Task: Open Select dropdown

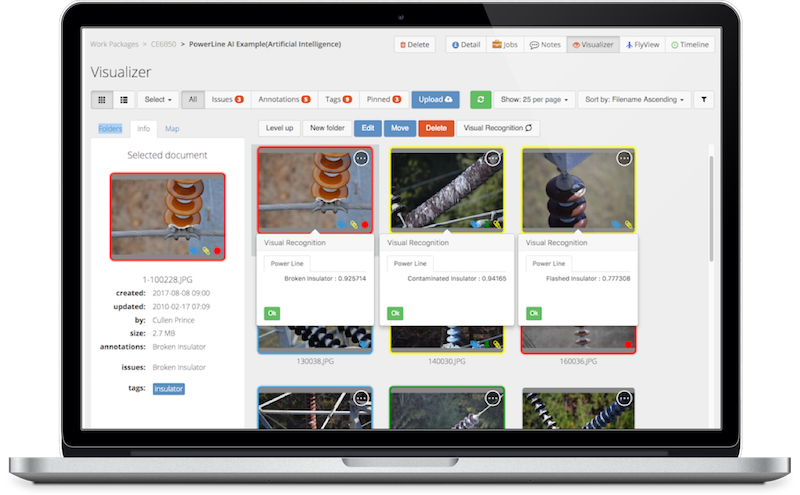Action: click(x=158, y=100)
